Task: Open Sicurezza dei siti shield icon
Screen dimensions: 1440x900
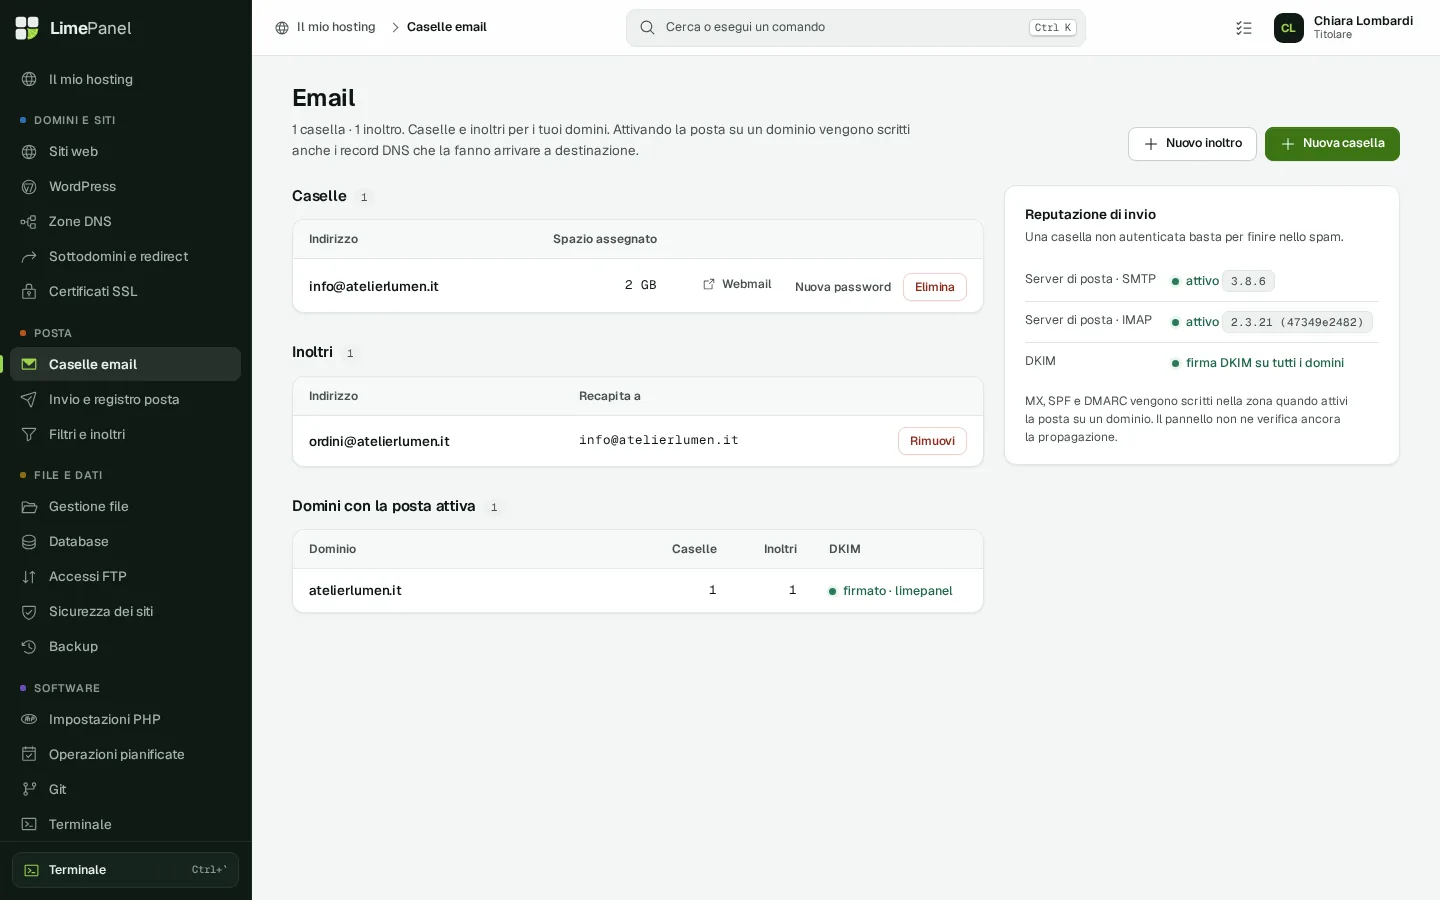Action: tap(29, 612)
